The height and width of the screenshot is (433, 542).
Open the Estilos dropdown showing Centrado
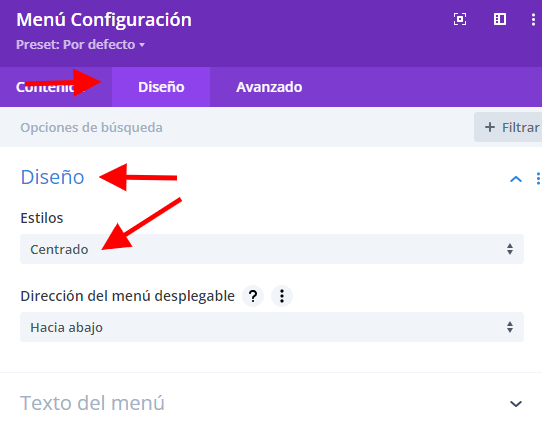tap(272, 249)
